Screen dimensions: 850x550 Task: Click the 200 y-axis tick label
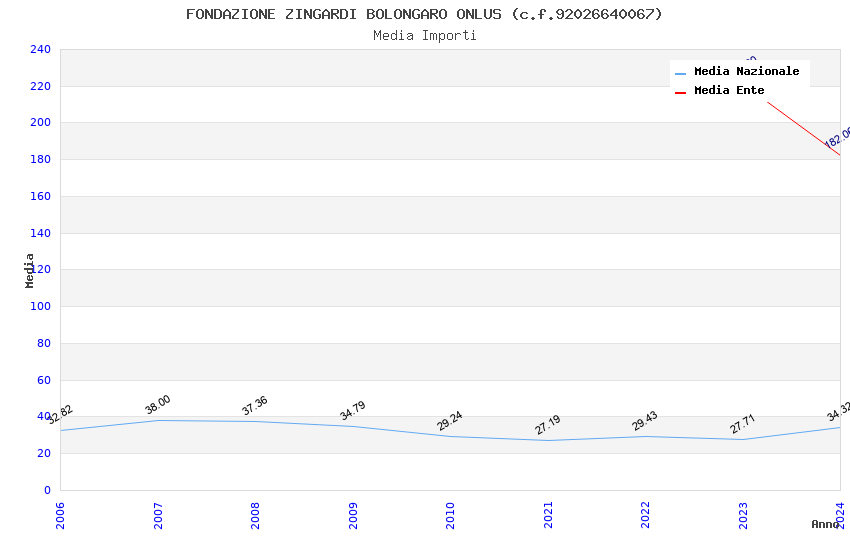(x=41, y=122)
